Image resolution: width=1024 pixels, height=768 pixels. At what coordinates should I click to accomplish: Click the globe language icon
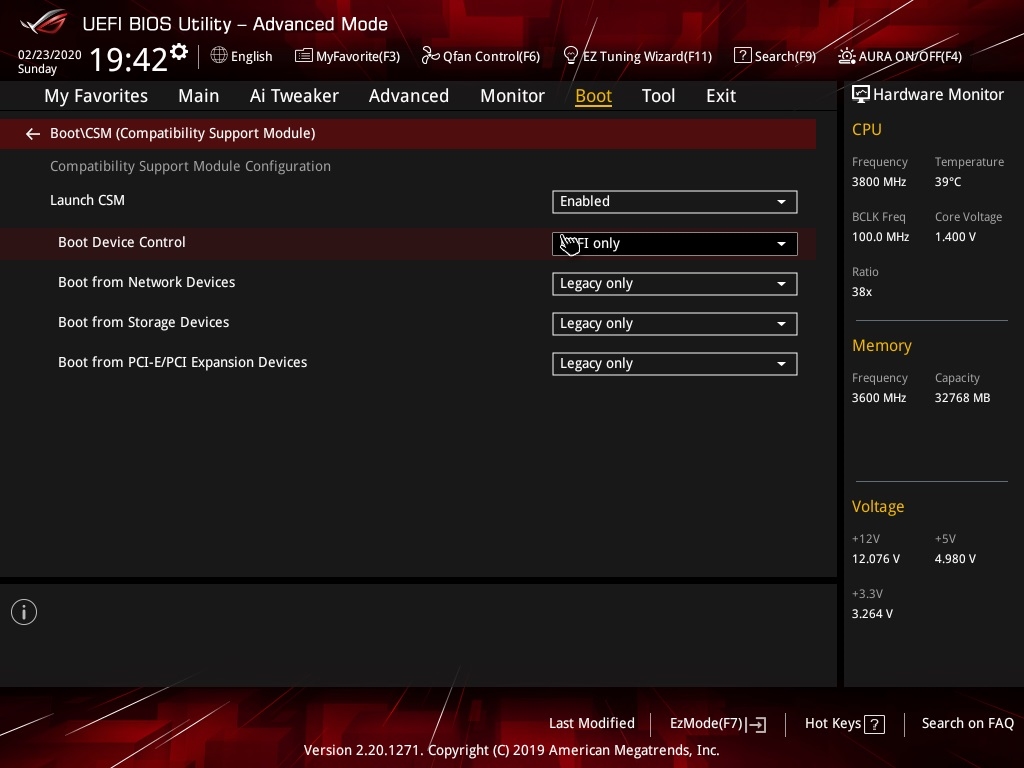[219, 55]
